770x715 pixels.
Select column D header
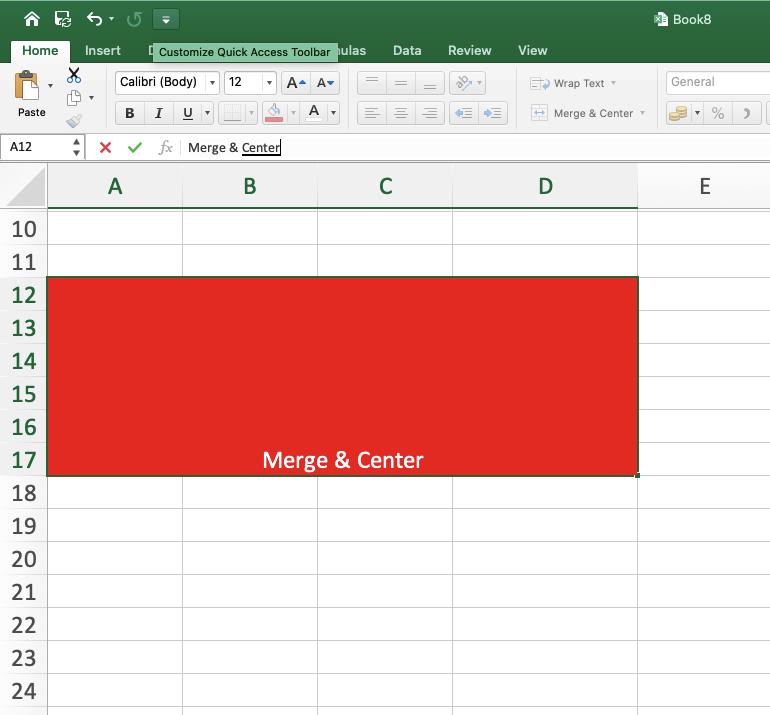pyautogui.click(x=545, y=187)
